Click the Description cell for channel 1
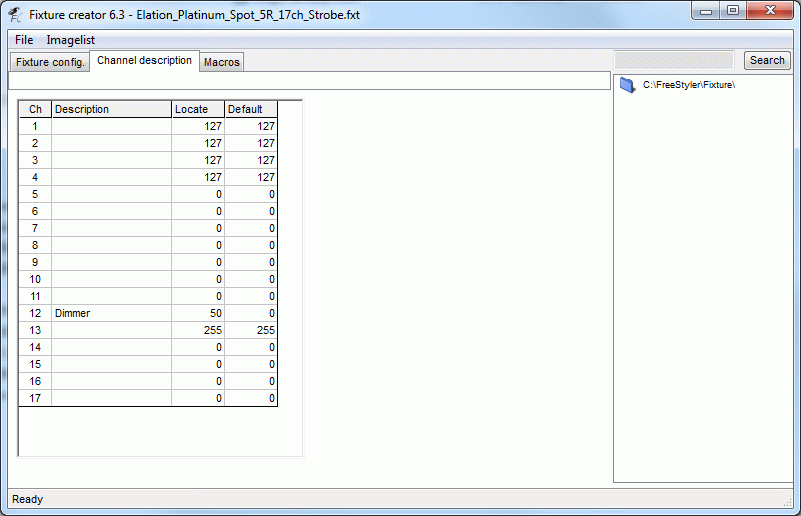This screenshot has height=516, width=801. (x=111, y=126)
